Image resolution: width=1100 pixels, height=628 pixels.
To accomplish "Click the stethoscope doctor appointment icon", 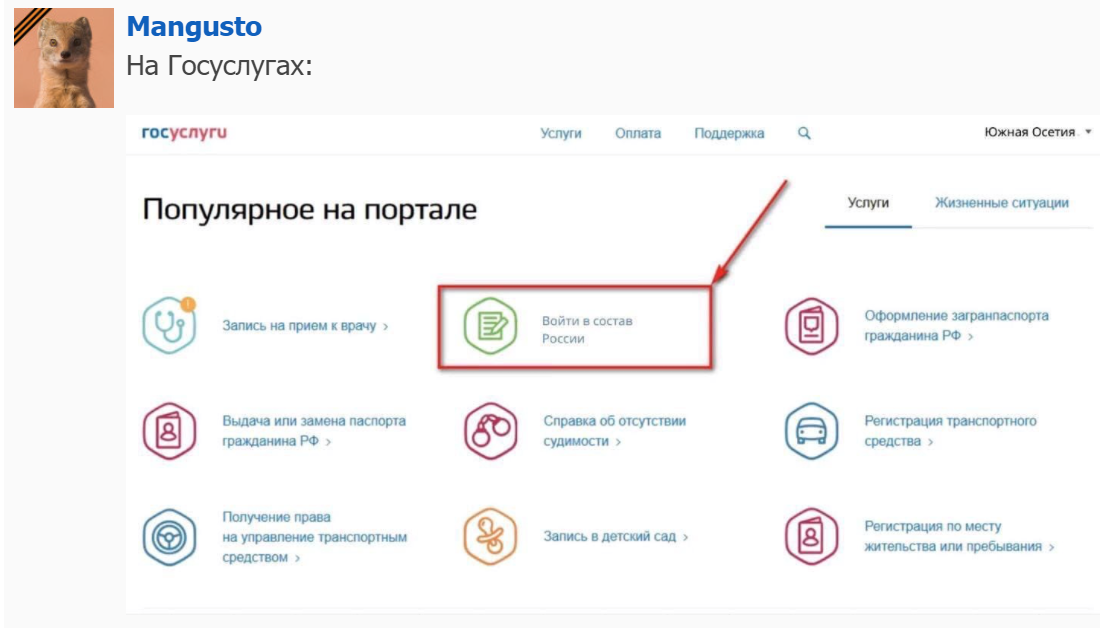I will pyautogui.click(x=169, y=325).
